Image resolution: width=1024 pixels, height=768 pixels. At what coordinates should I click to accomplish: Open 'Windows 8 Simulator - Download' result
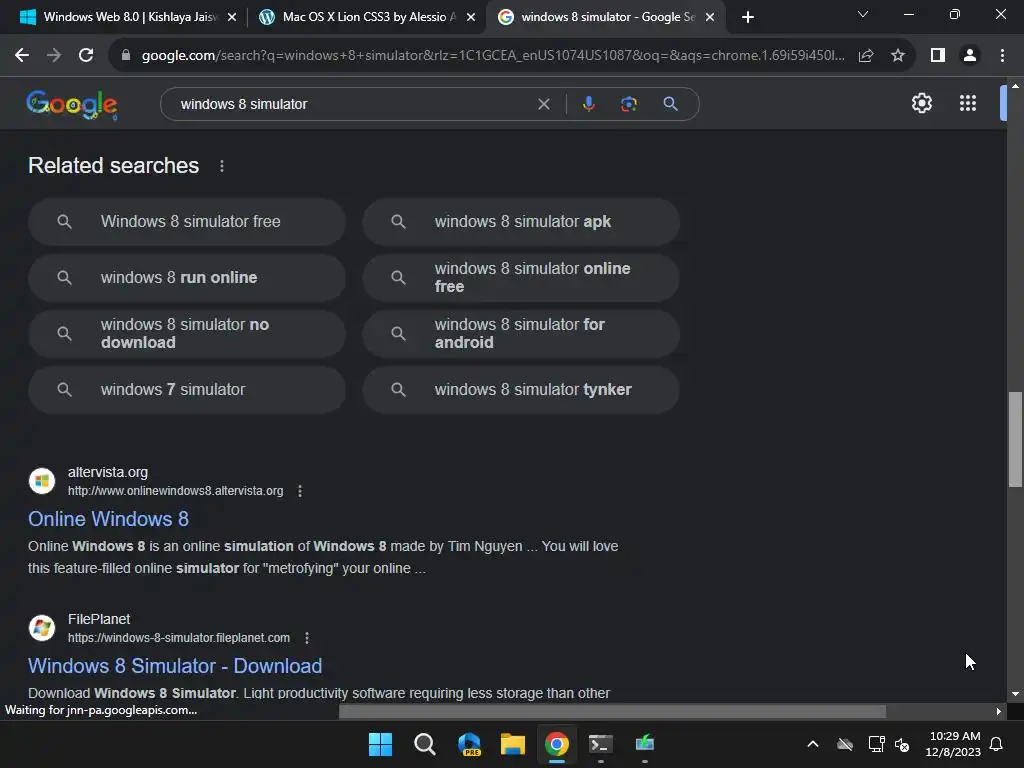tap(175, 666)
